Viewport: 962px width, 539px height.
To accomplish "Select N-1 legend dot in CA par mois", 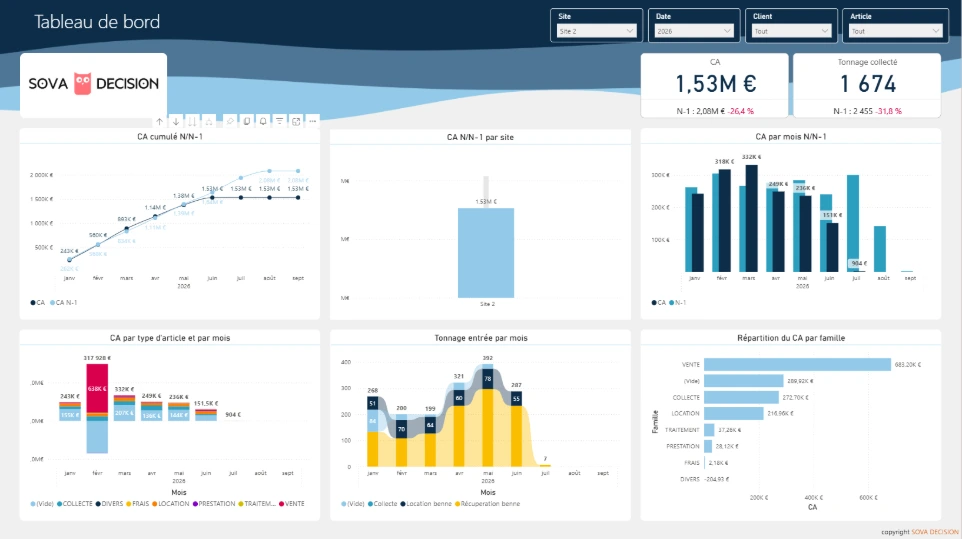I will point(672,303).
